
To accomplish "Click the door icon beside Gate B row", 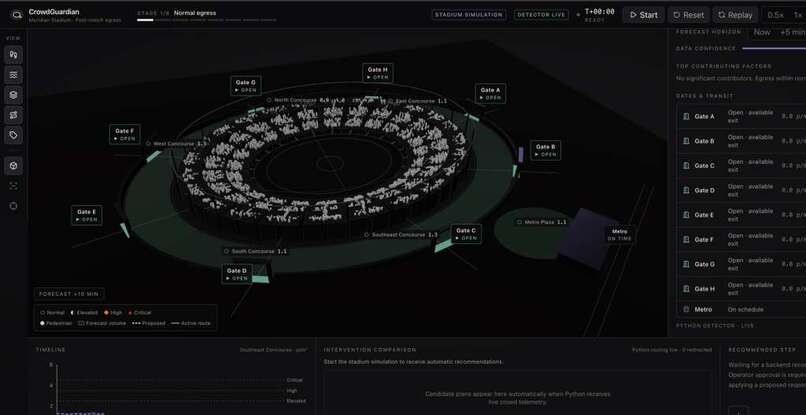I will (686, 141).
